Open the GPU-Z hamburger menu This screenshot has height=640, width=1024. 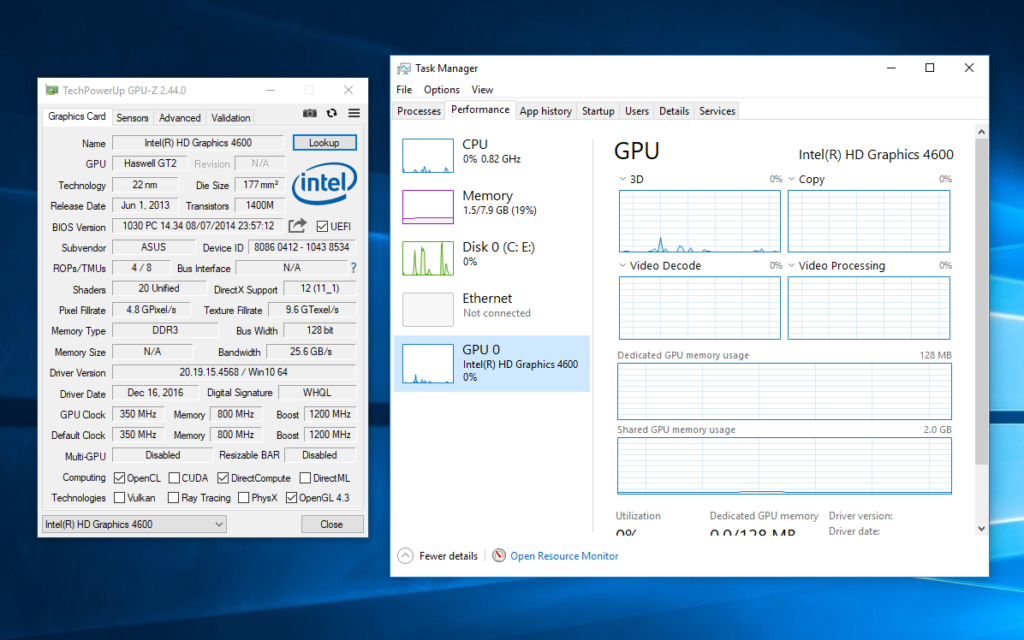coord(352,113)
